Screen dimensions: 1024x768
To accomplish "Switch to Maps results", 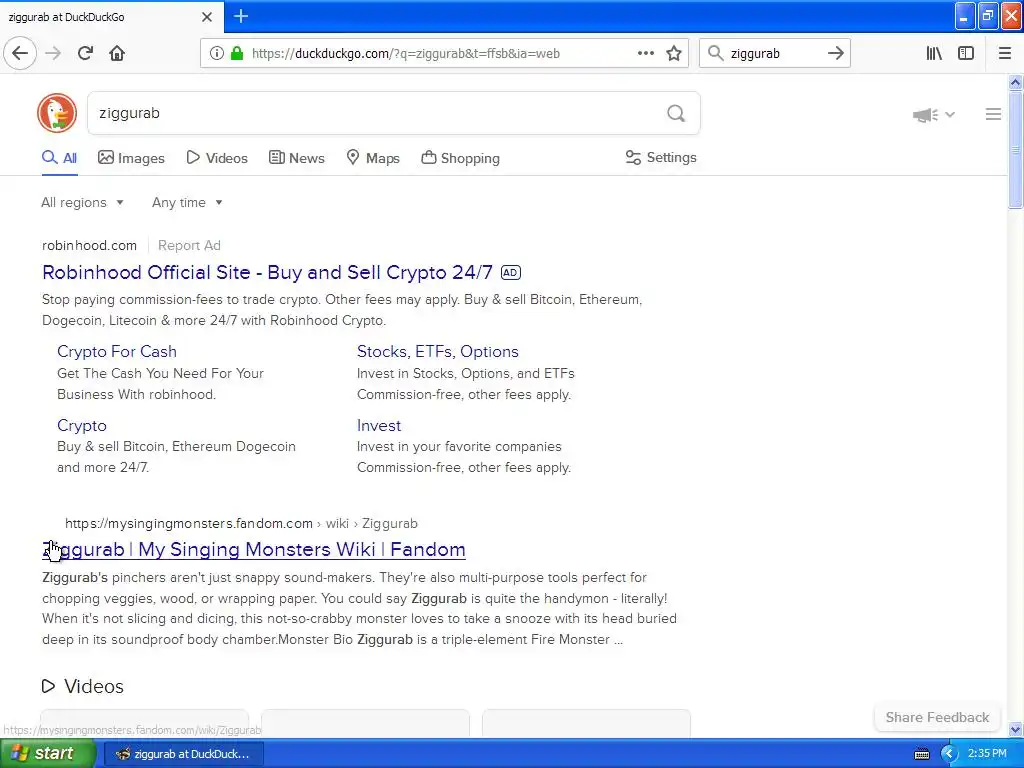I will click(x=373, y=157).
